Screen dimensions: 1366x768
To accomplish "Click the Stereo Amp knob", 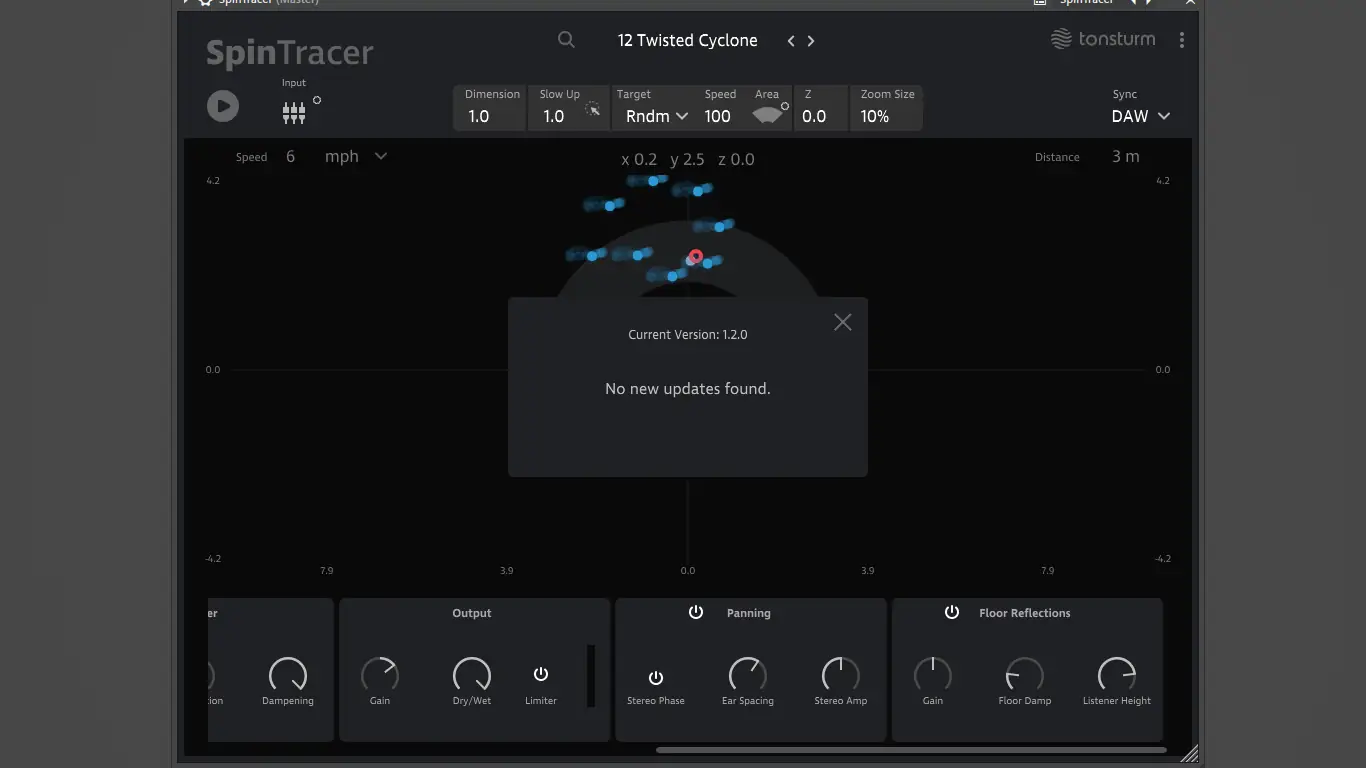I will point(841,675).
